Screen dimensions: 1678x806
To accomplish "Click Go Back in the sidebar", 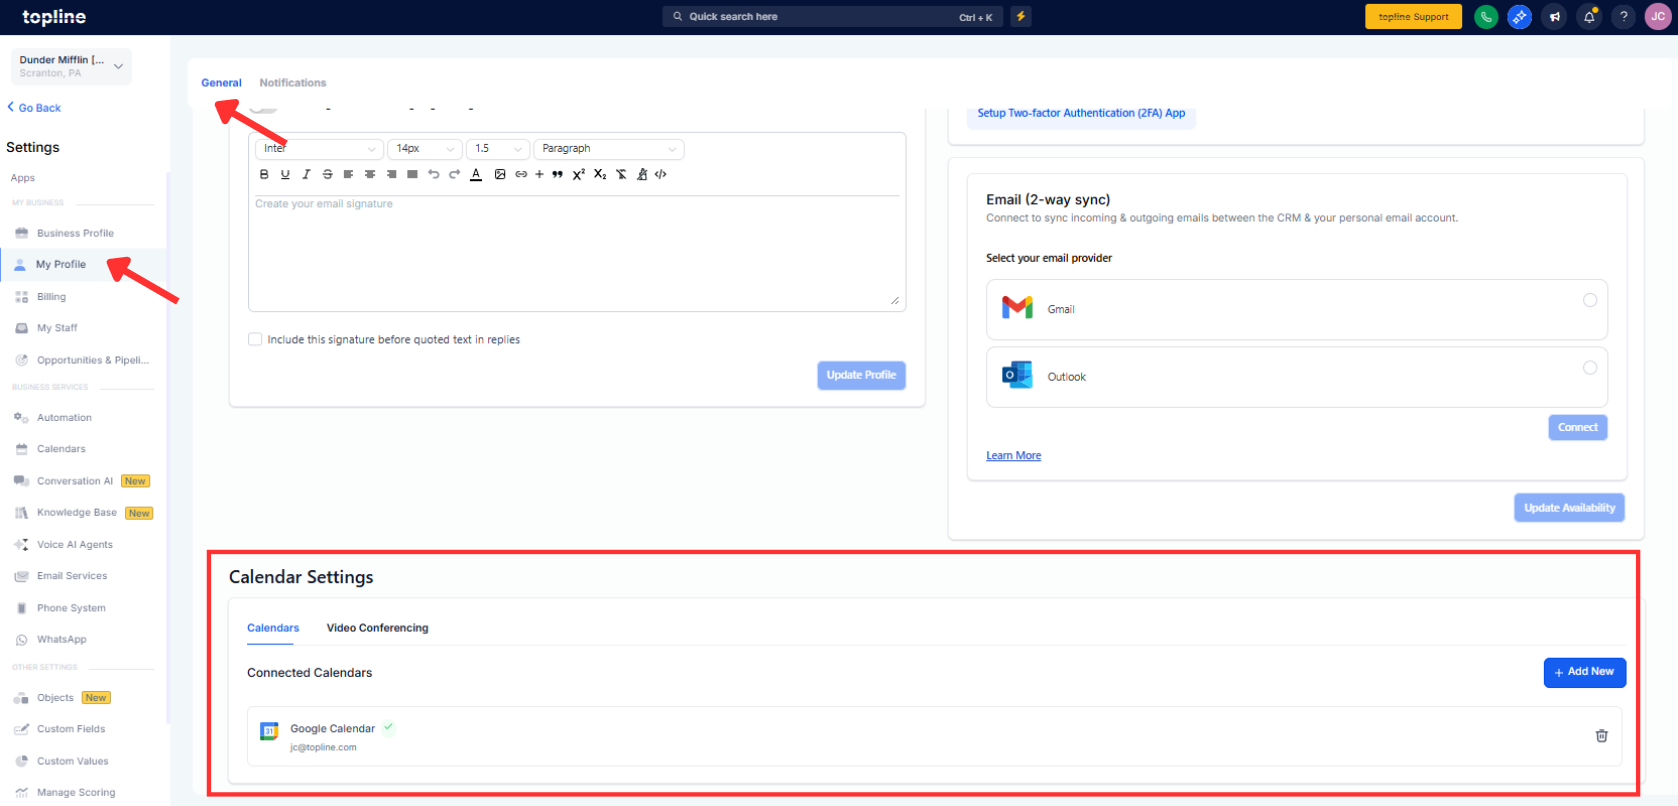I will pos(34,108).
